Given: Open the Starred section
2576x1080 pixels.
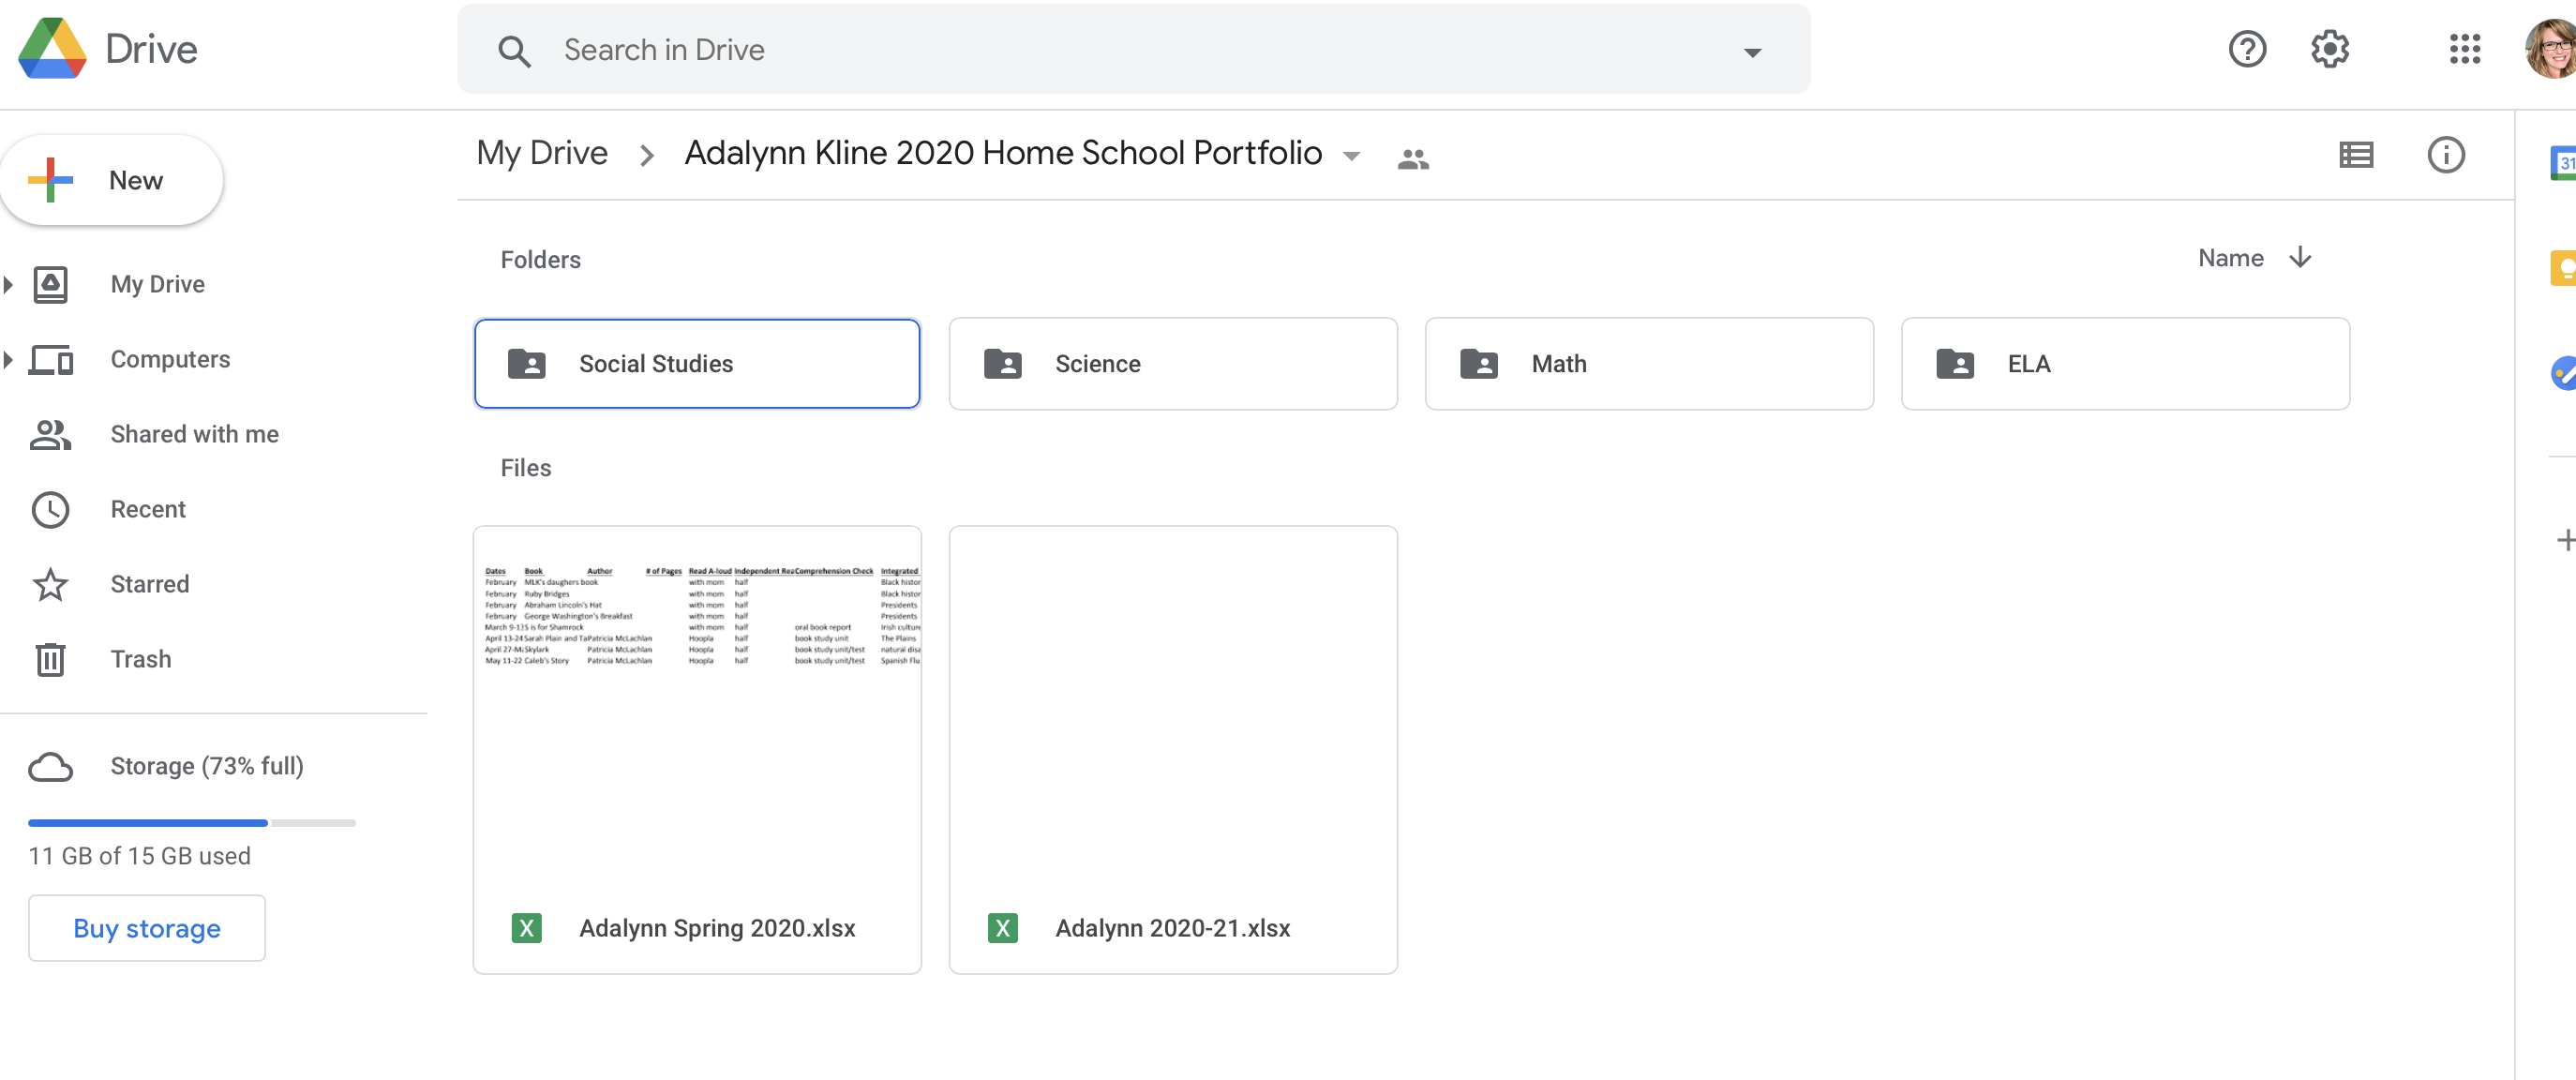Looking at the screenshot, I should 149,584.
